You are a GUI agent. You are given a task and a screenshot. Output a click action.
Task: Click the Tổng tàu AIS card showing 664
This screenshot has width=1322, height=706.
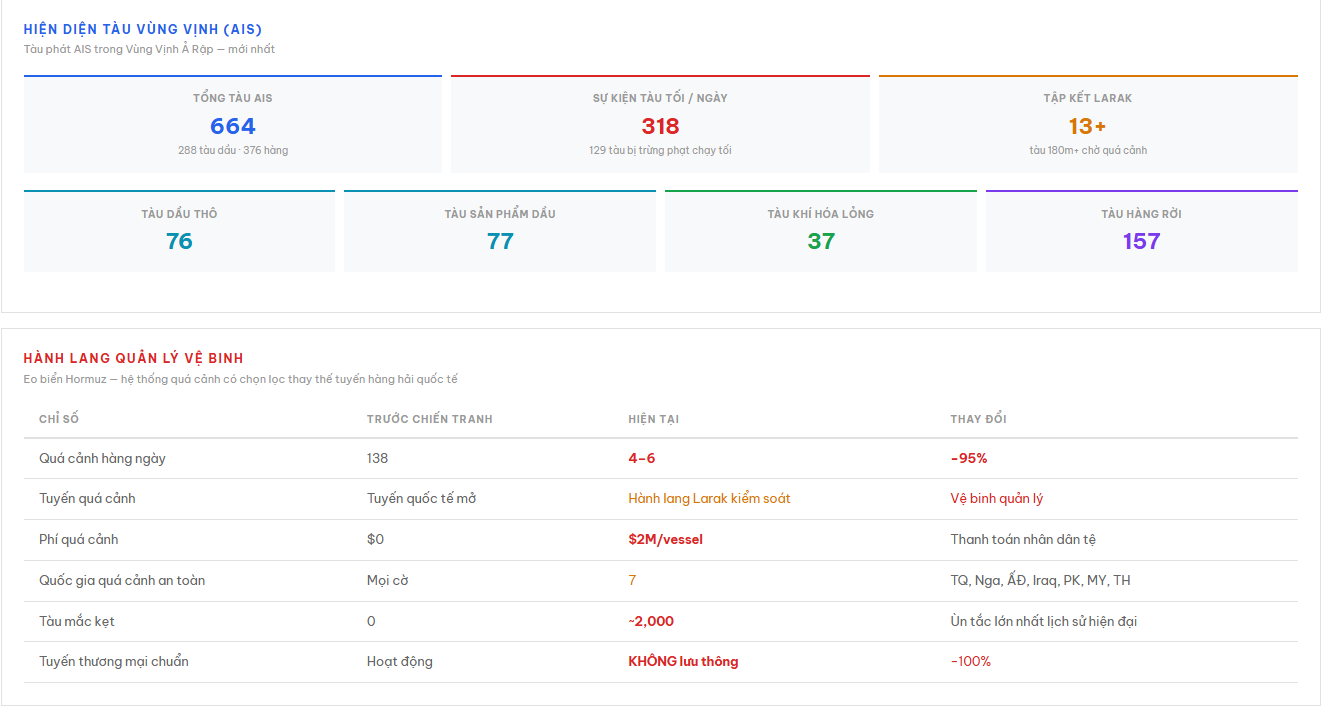(x=232, y=125)
